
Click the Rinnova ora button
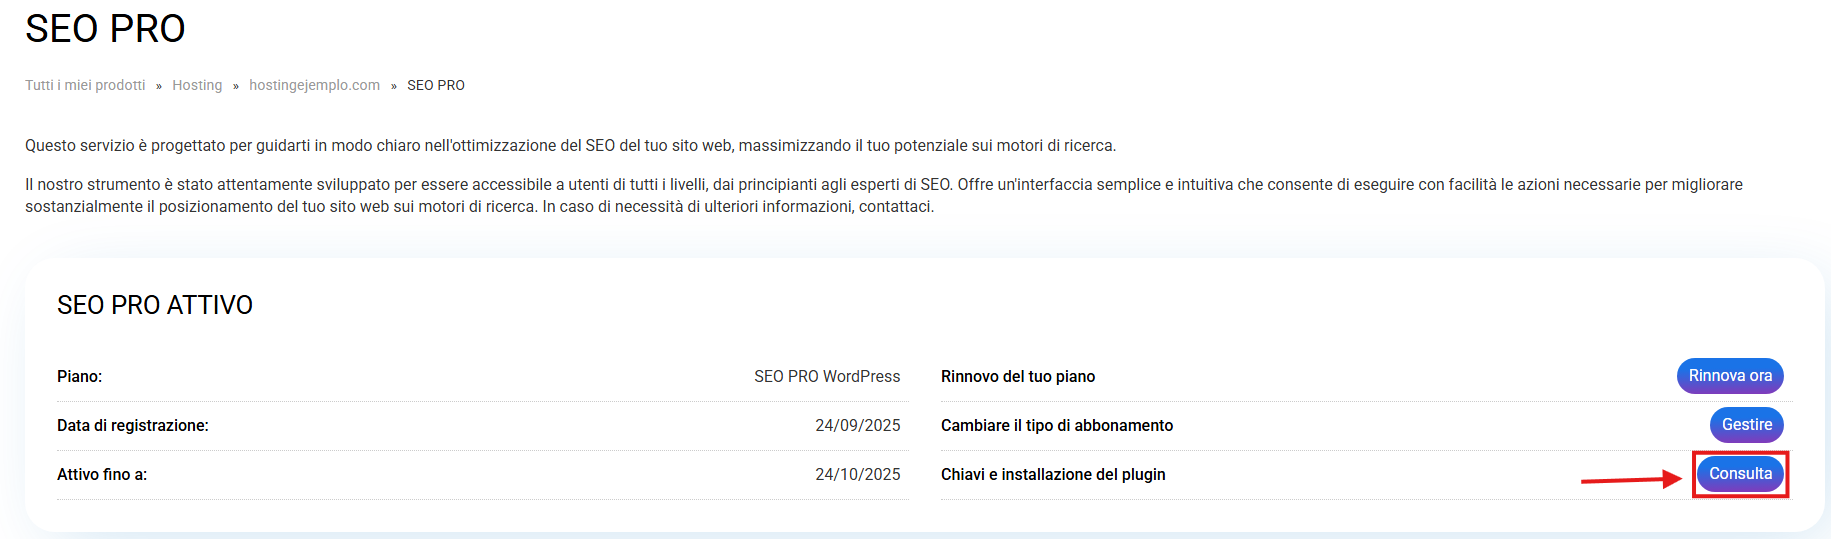(x=1729, y=376)
